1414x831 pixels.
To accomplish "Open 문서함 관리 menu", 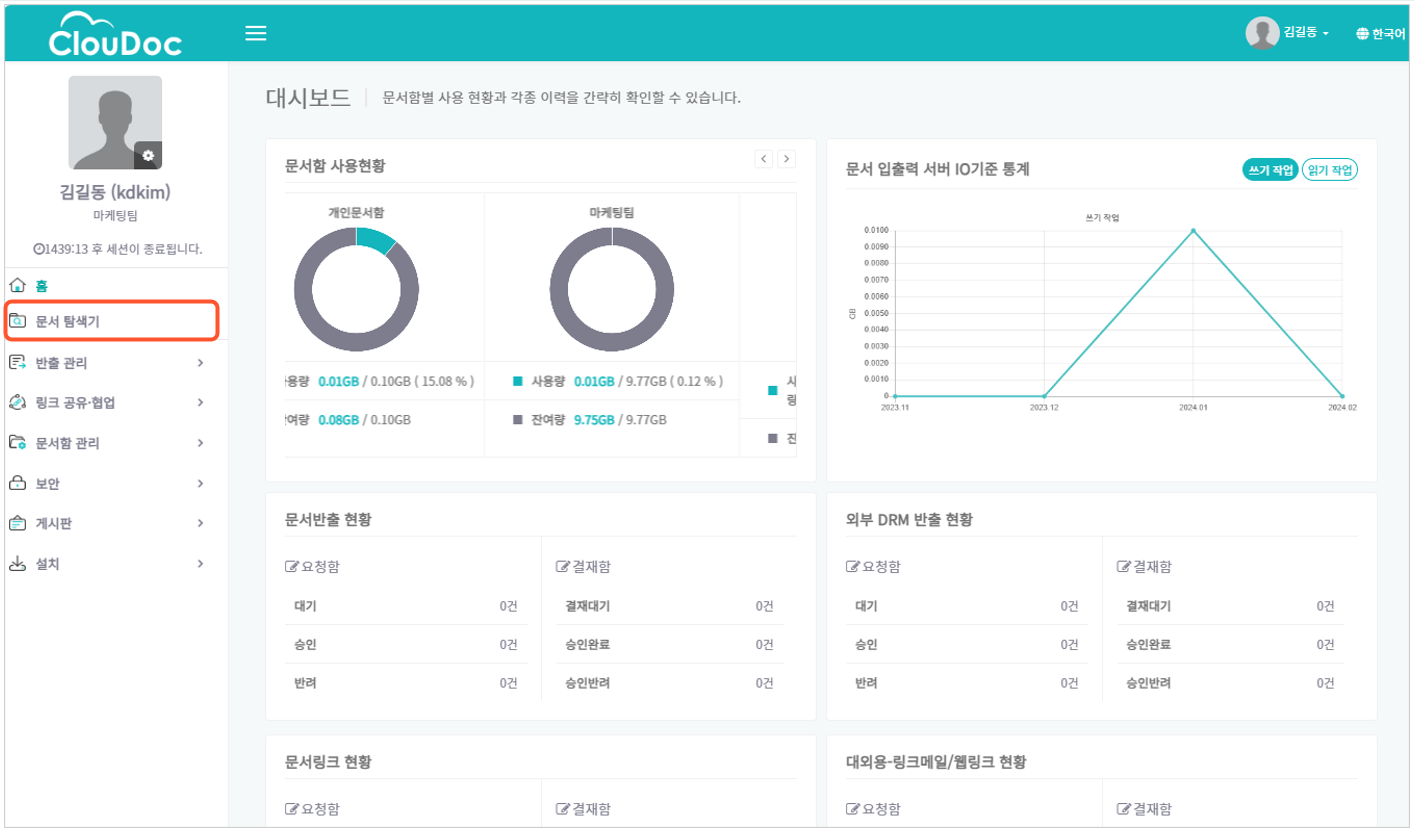I will click(x=67, y=442).
